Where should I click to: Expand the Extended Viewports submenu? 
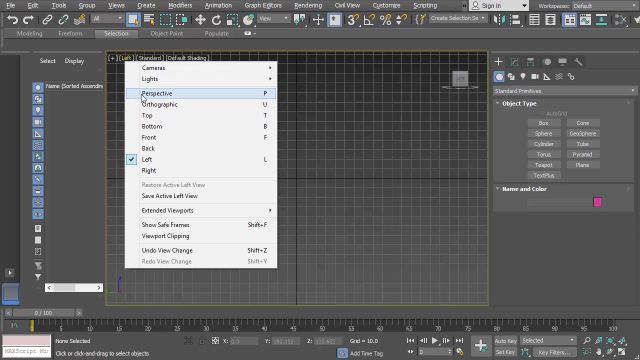click(x=200, y=211)
